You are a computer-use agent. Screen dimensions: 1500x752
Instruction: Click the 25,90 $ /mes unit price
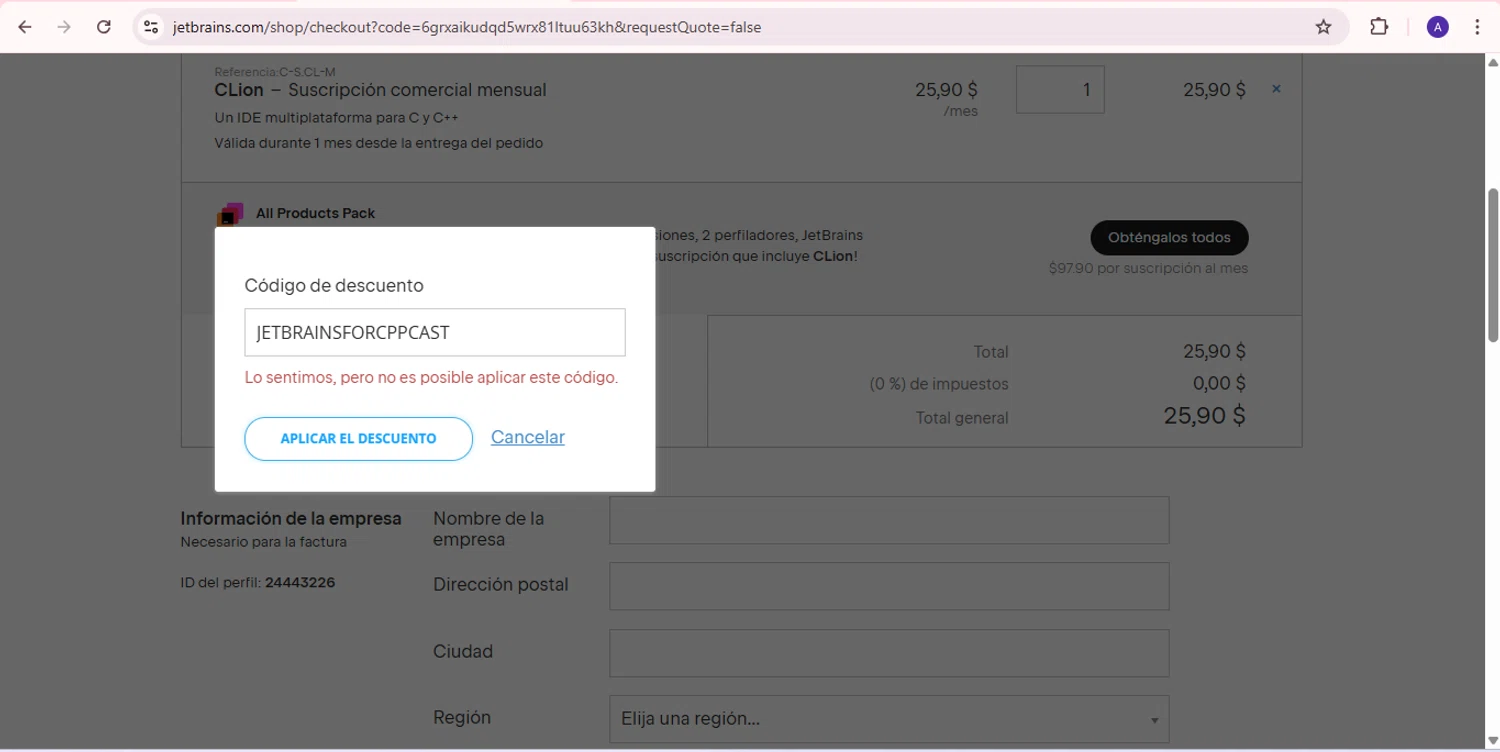[x=946, y=99]
